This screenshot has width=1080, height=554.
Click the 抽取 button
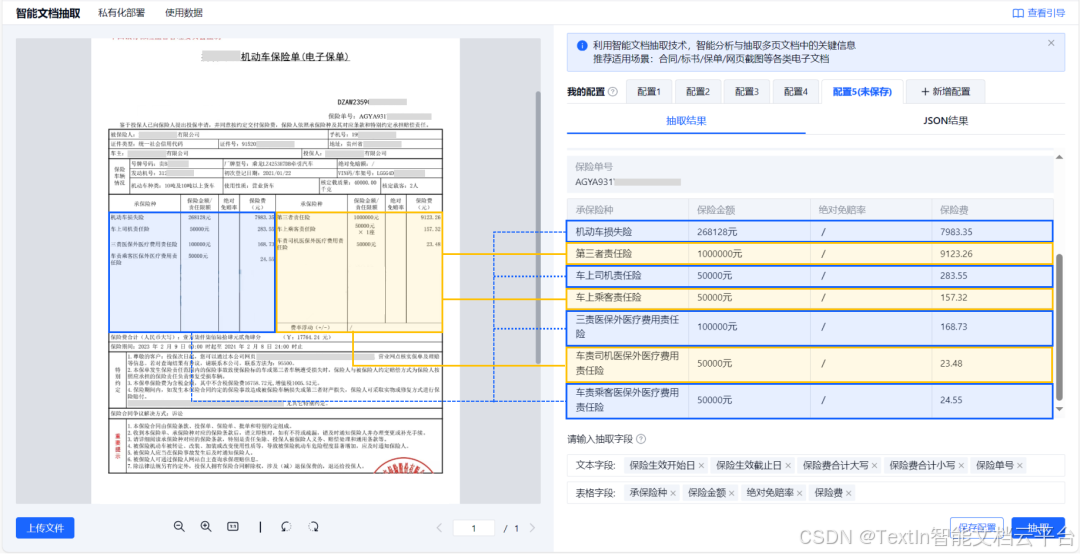pos(1038,528)
